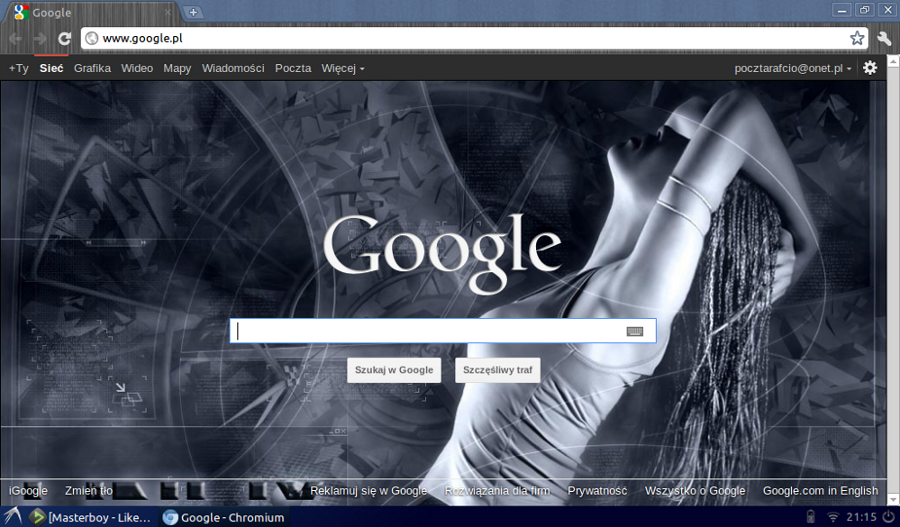Click Szukaj w Google button
The width and height of the screenshot is (900, 527).
(394, 370)
